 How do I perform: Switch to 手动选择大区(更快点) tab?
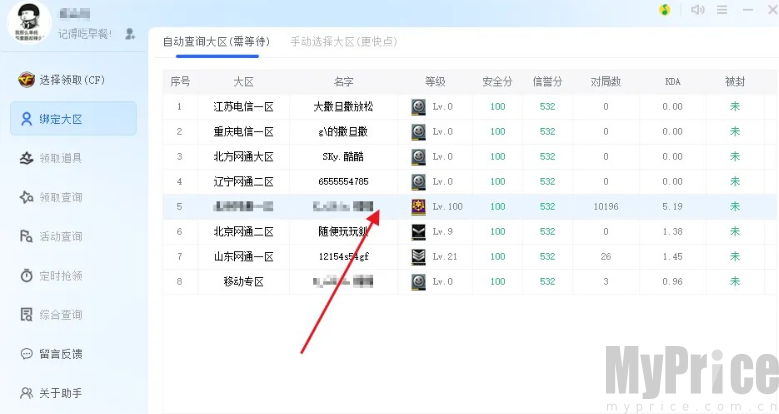coord(344,42)
